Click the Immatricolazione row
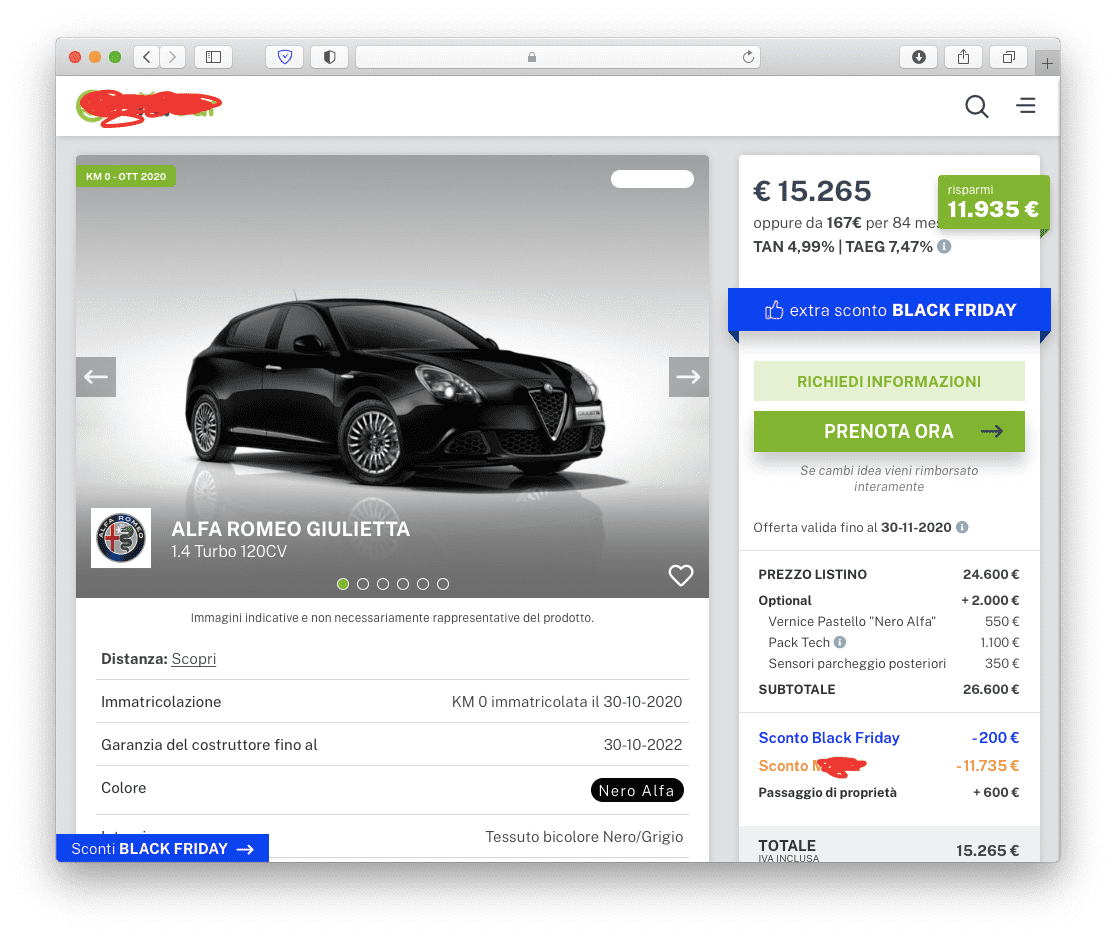 point(392,702)
